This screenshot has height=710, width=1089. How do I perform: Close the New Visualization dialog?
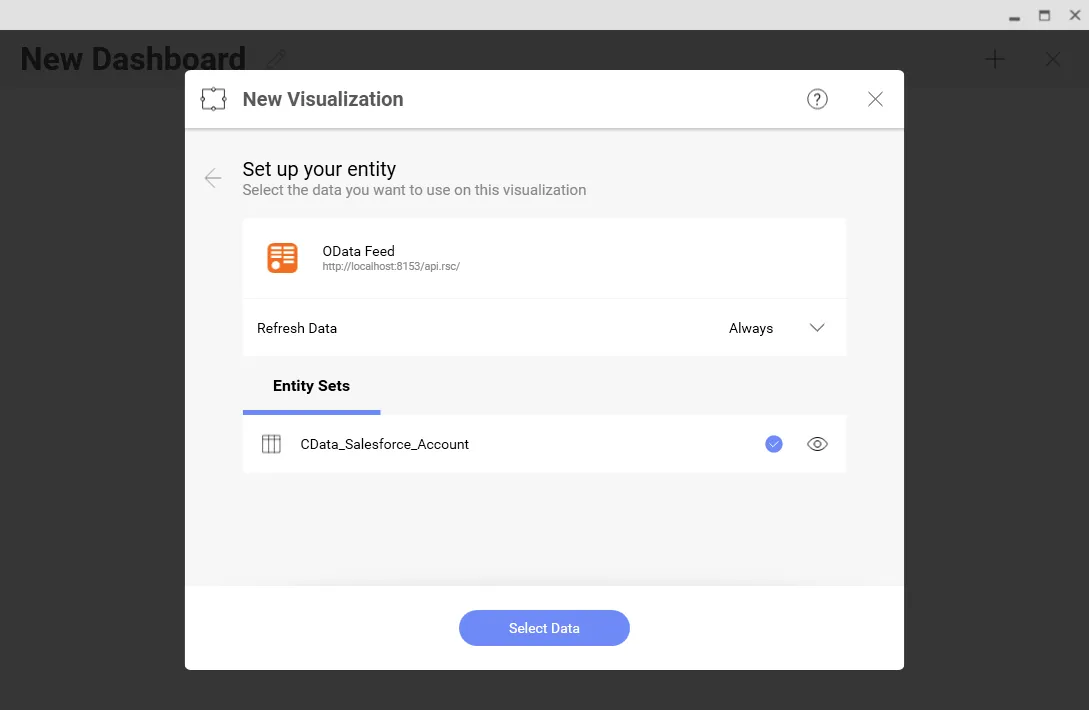tap(875, 98)
